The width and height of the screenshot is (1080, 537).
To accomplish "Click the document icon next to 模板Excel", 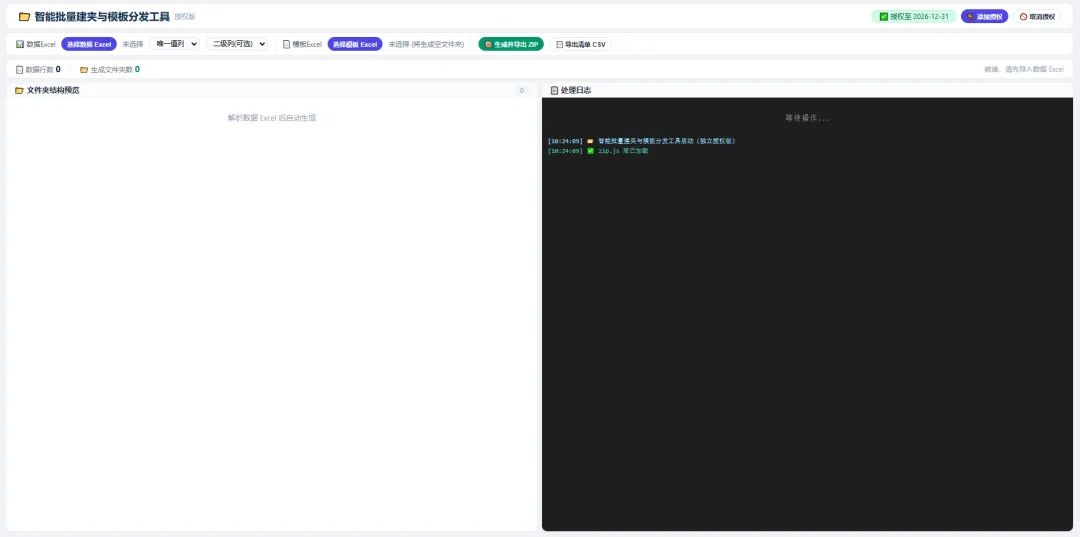I will point(287,44).
